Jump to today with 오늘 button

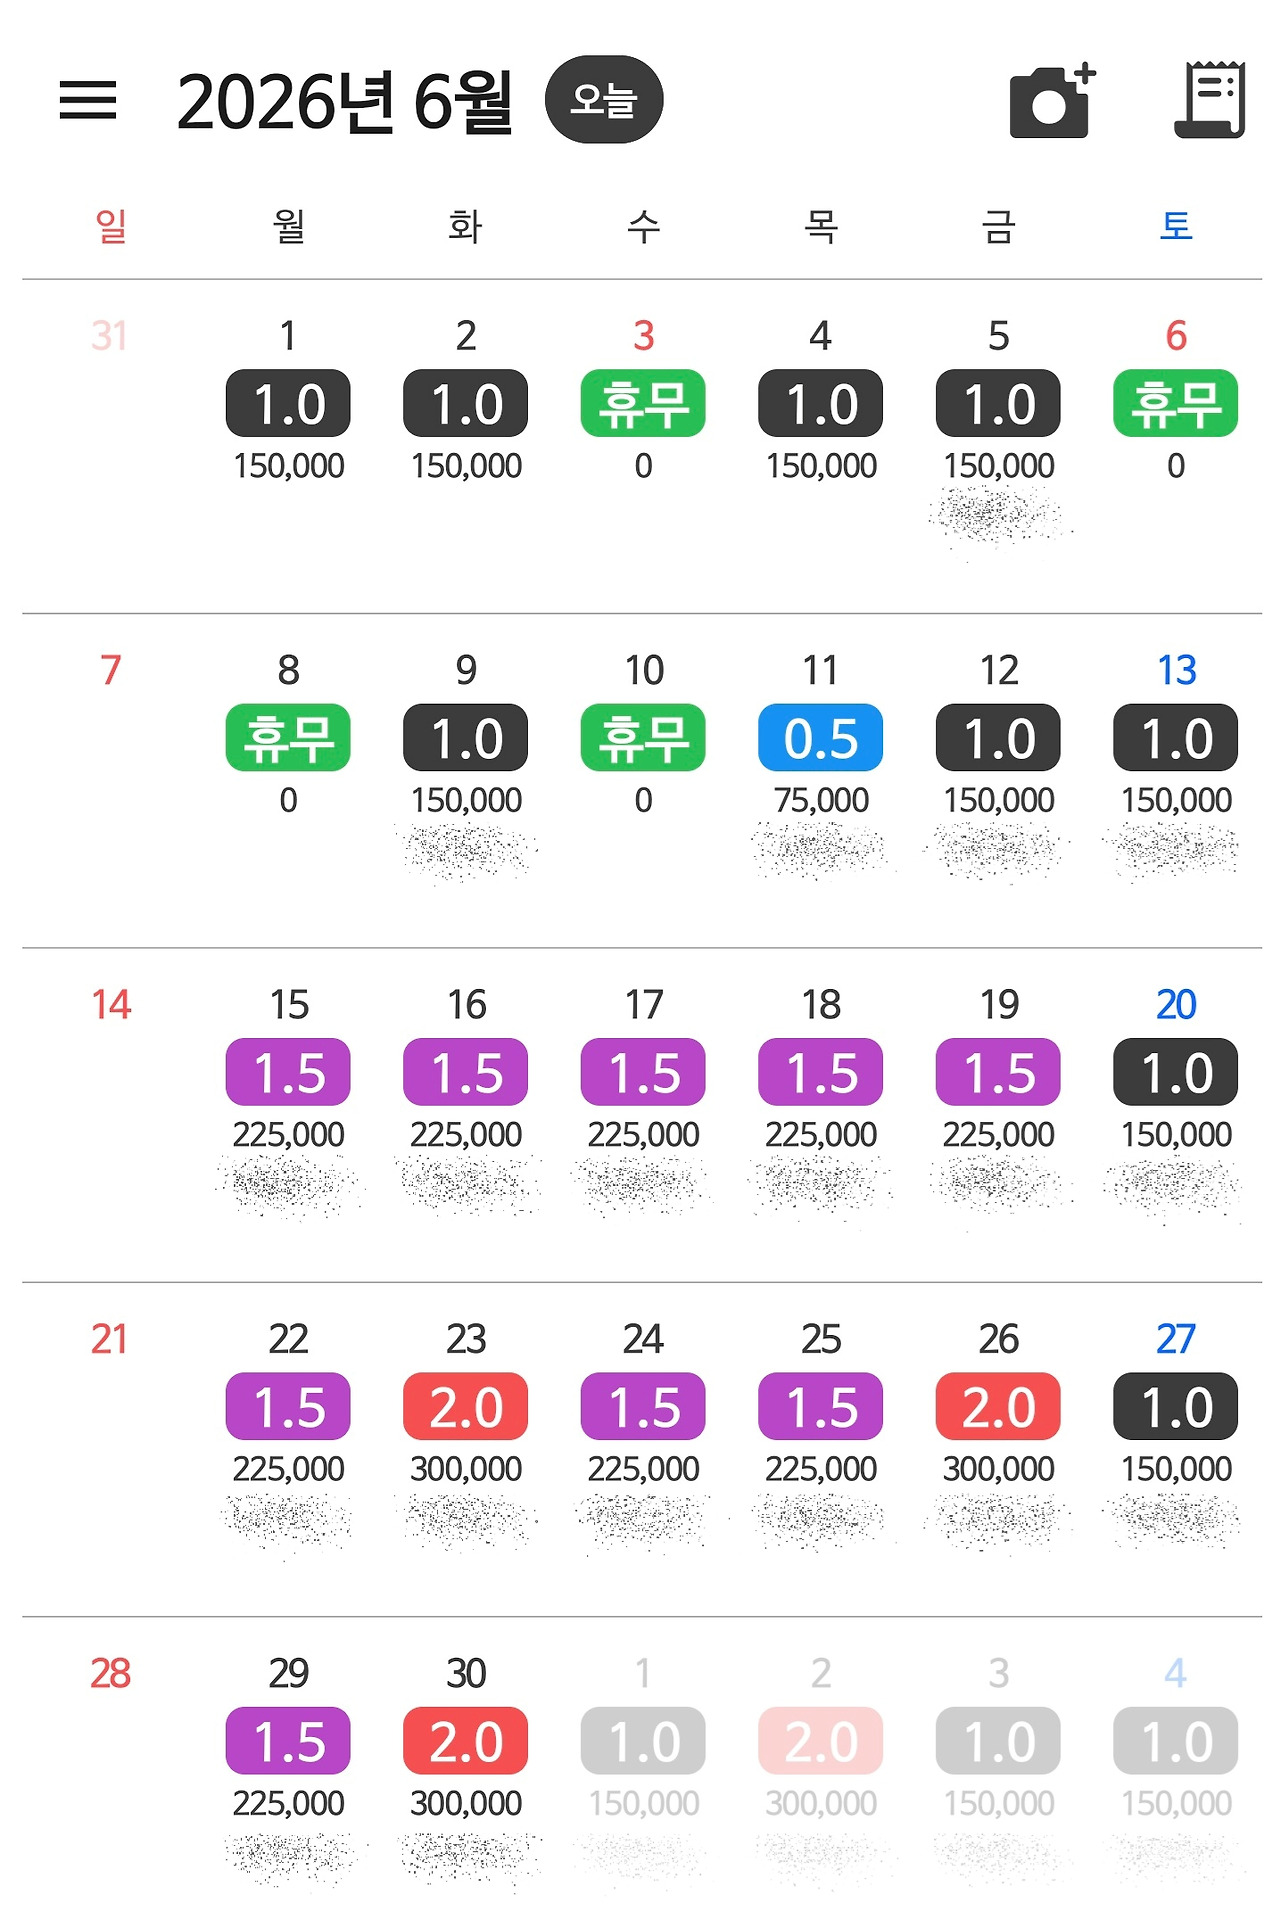pyautogui.click(x=604, y=100)
